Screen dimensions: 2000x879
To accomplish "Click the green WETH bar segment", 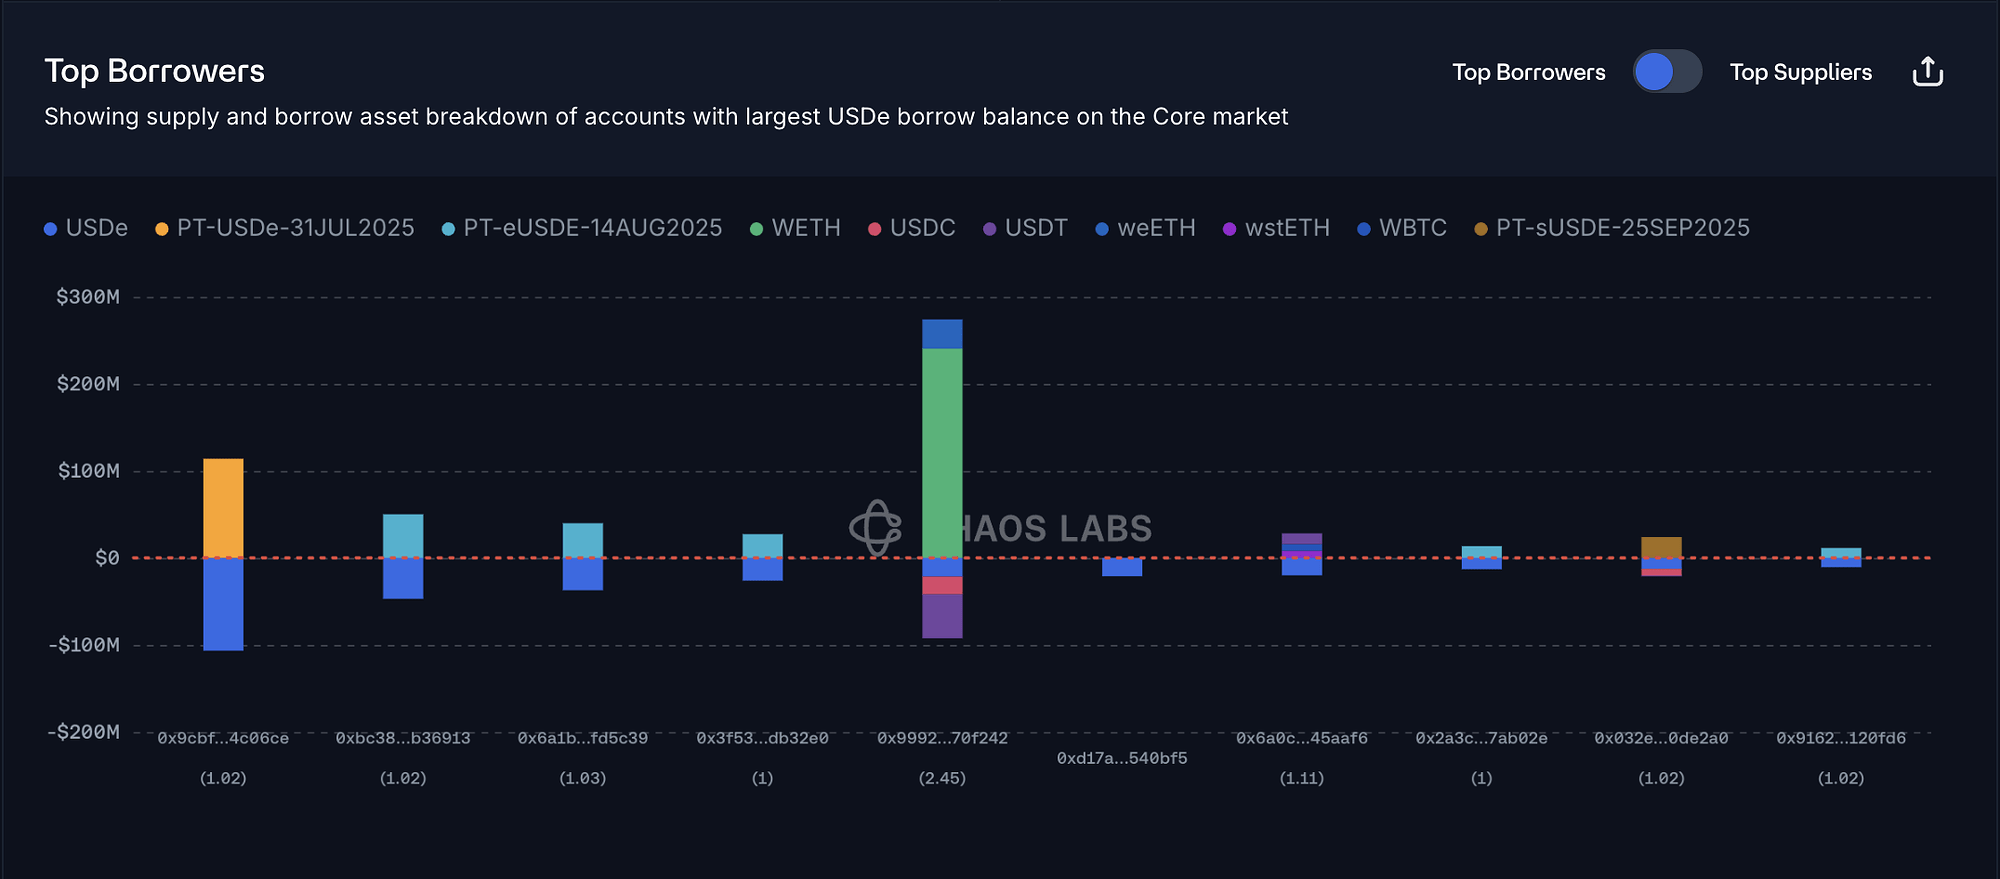I will tap(942, 450).
